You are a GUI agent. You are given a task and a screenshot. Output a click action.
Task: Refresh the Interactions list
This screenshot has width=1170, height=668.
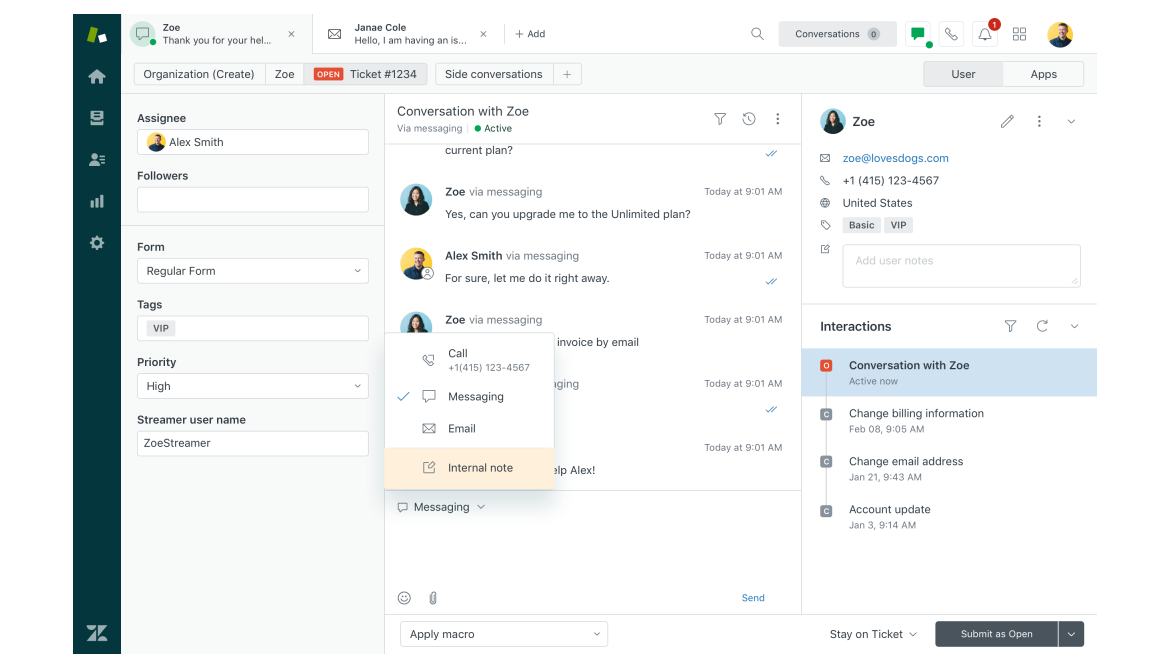pos(1042,326)
